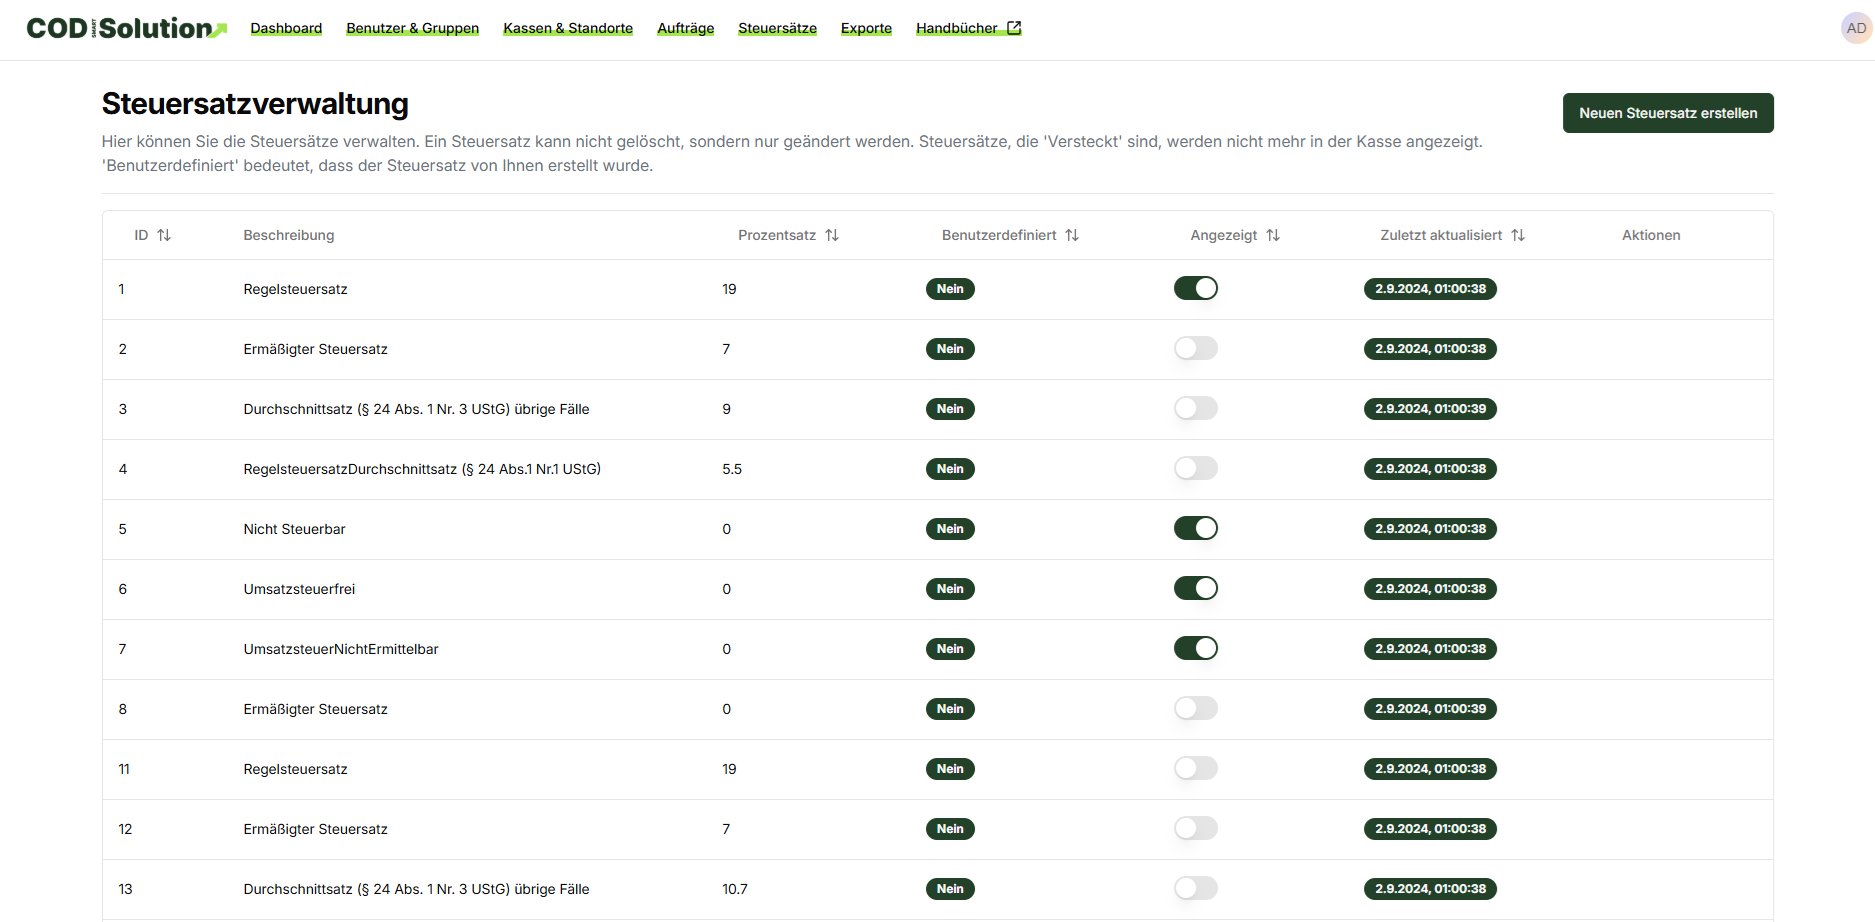The image size is (1875, 922).
Task: Sort by Angezeigt sort icon
Action: click(1273, 235)
